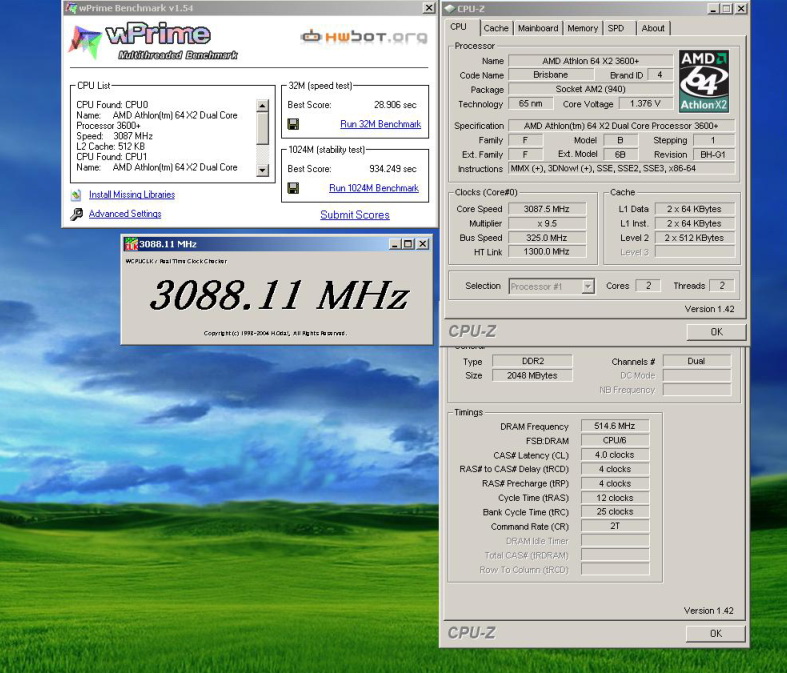Click the Core Speed value 3087.5 MHz
The image size is (787, 673).
coord(547,209)
